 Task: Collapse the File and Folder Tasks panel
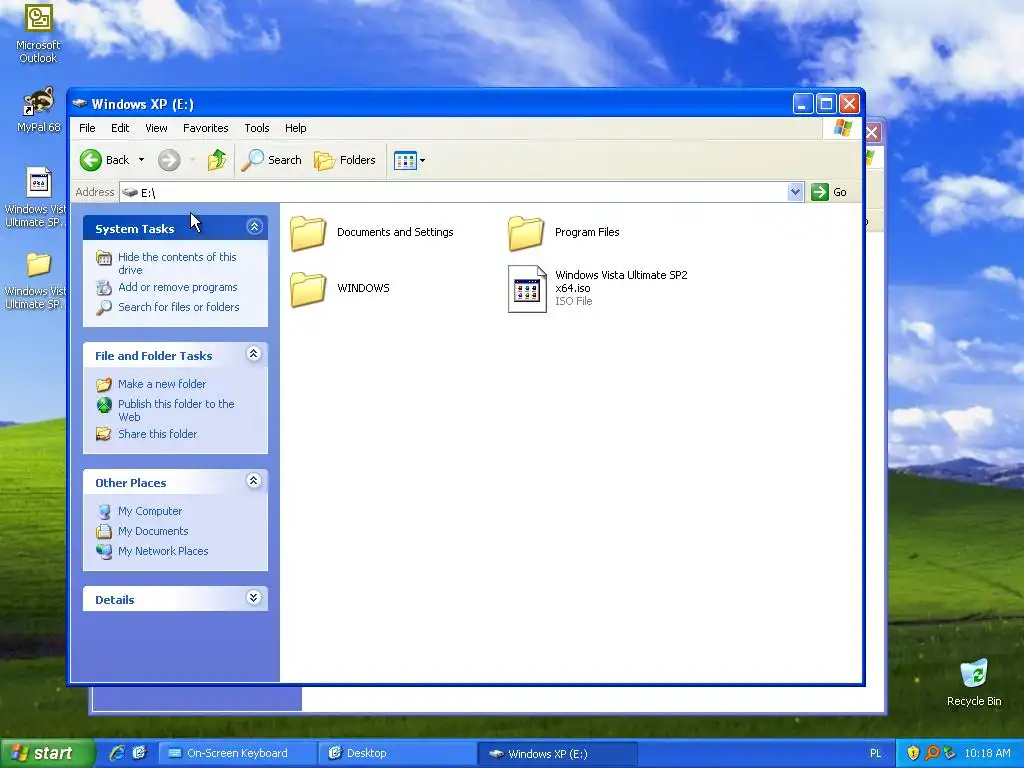click(x=254, y=354)
